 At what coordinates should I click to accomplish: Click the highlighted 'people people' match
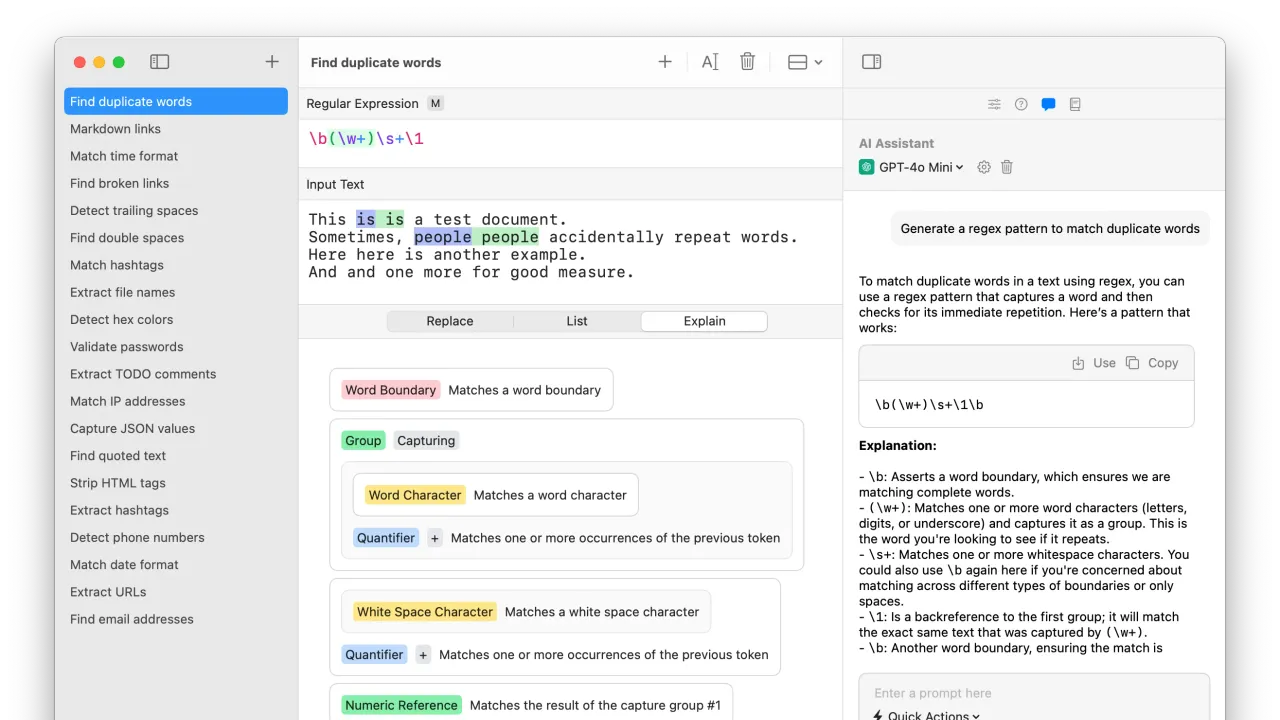[476, 237]
